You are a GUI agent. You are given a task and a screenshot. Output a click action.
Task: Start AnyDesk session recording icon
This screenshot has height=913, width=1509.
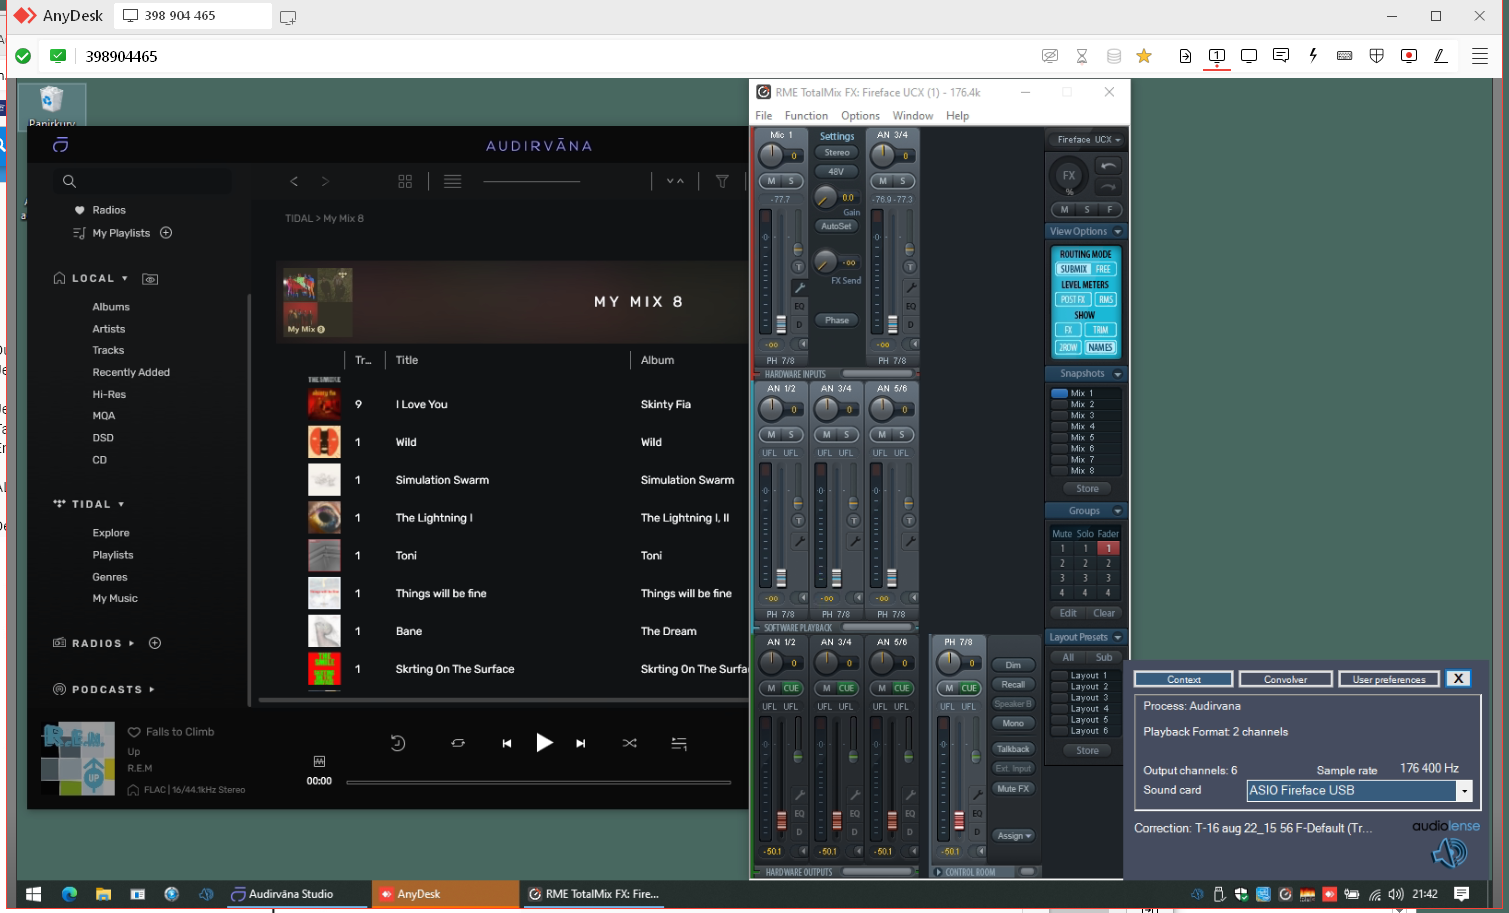coord(1409,56)
